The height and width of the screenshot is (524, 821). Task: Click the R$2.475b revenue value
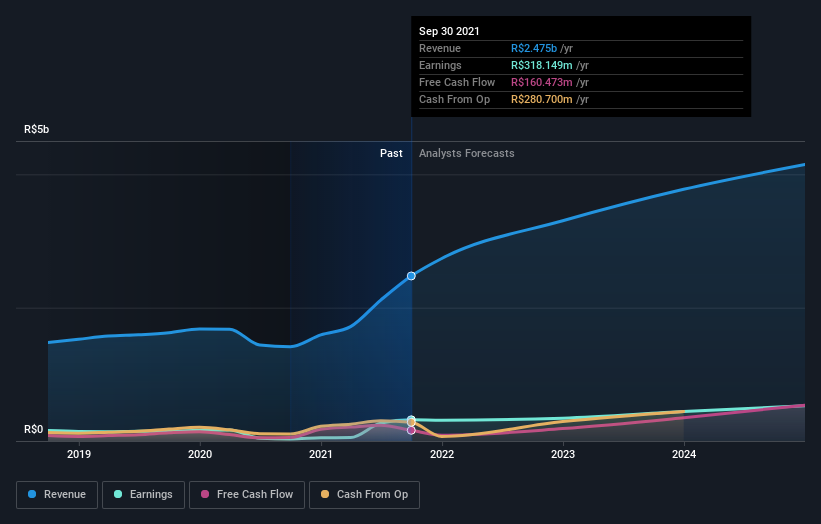[534, 48]
